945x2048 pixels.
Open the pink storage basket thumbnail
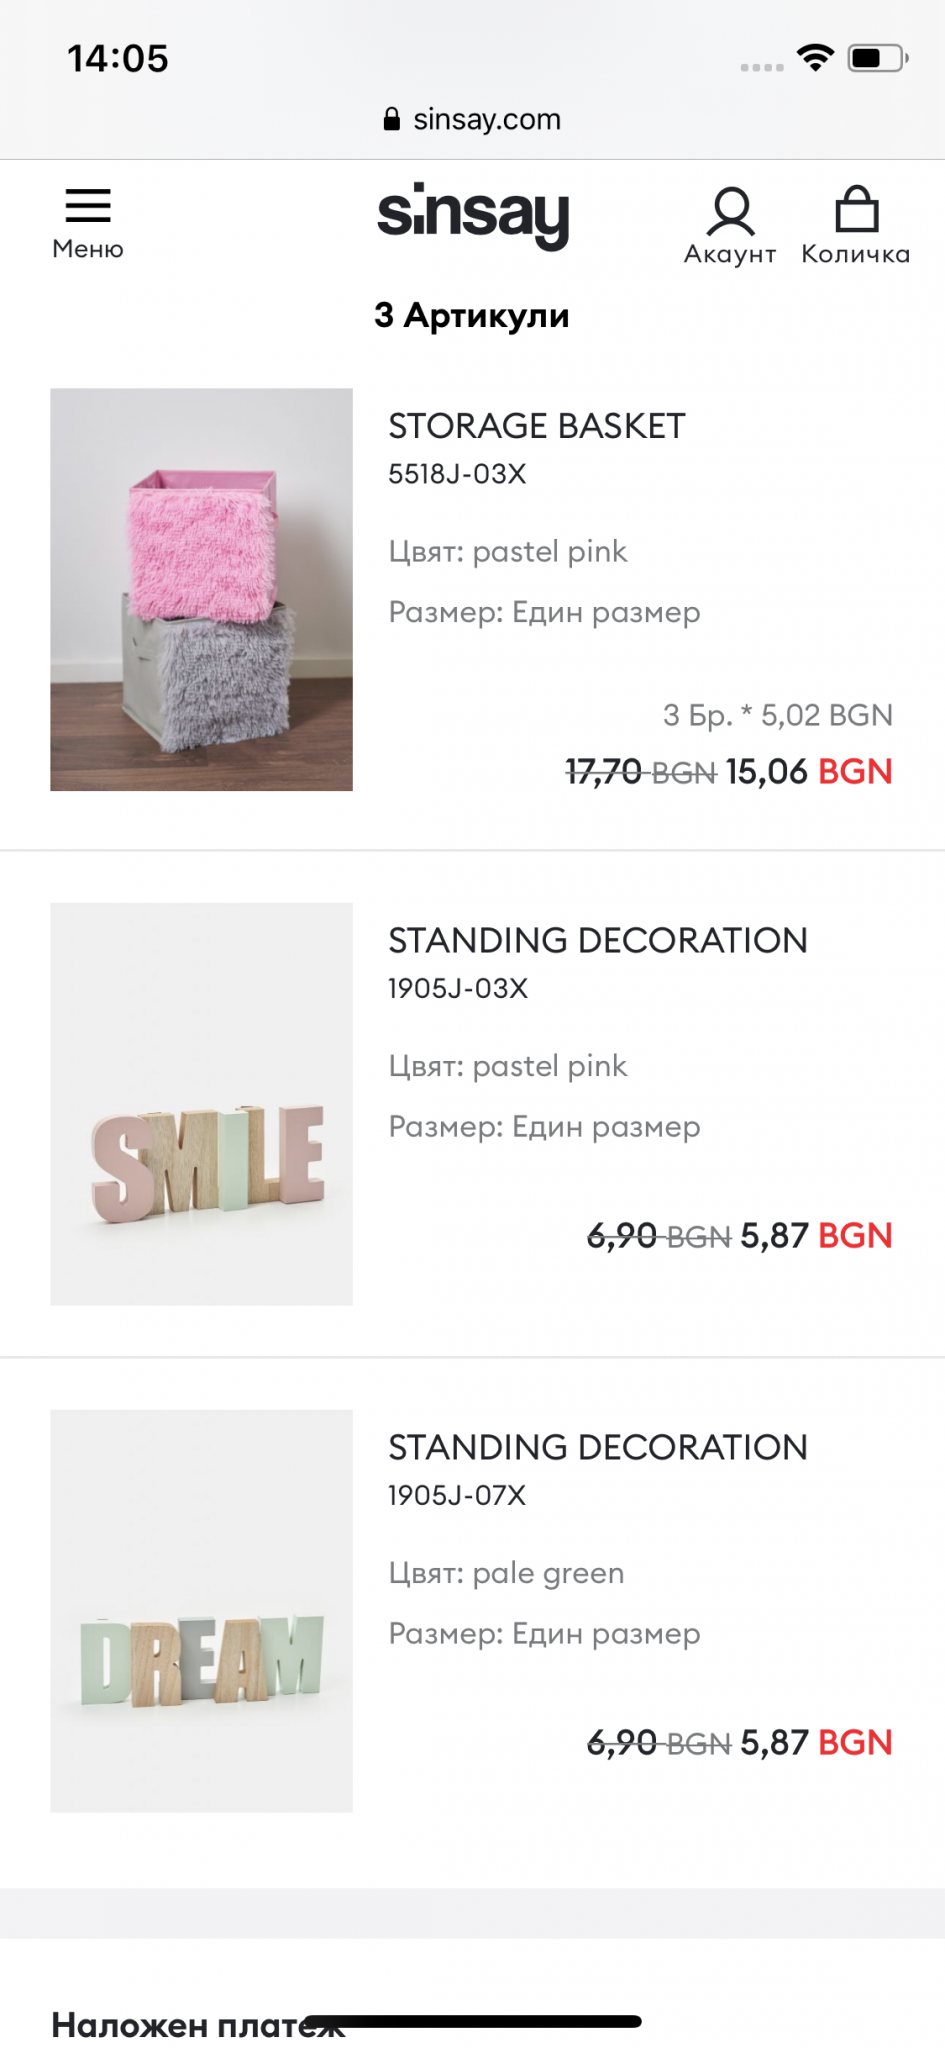(201, 589)
